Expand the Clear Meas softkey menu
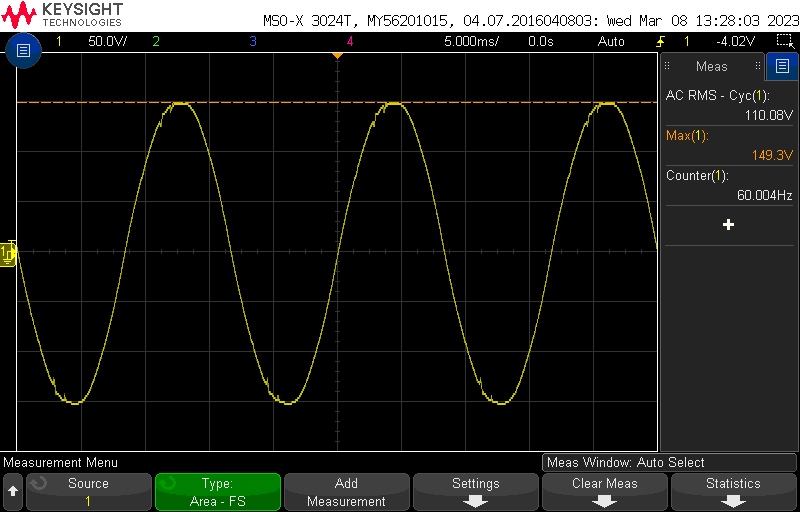 click(605, 492)
